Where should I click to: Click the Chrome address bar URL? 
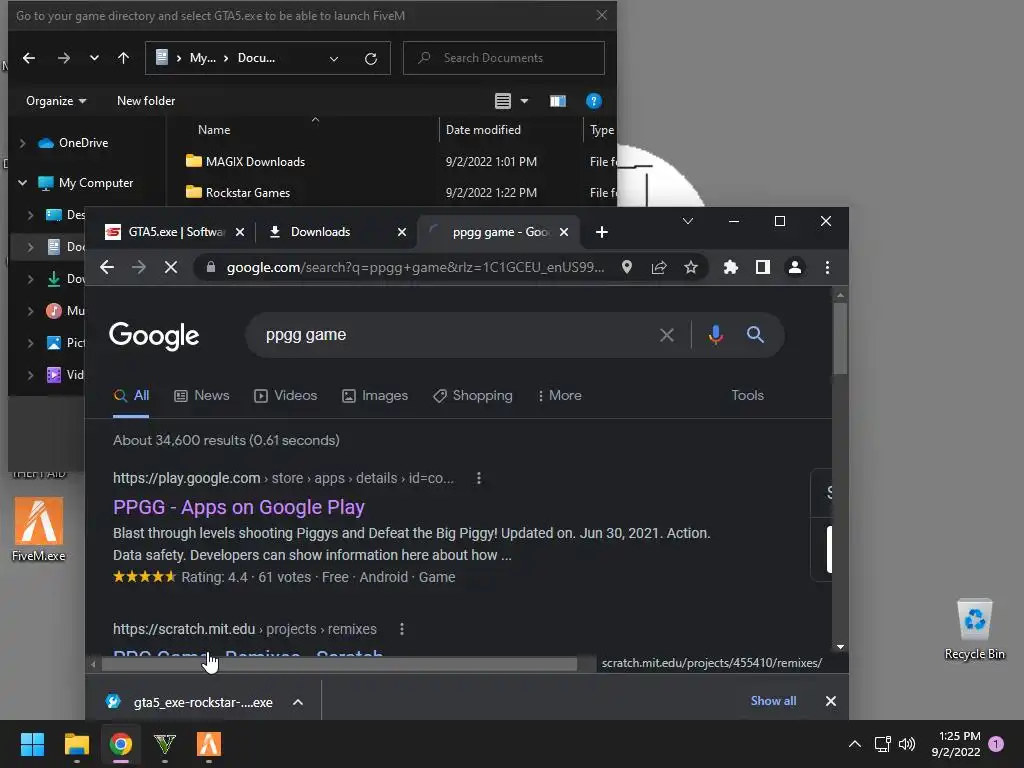coord(415,267)
